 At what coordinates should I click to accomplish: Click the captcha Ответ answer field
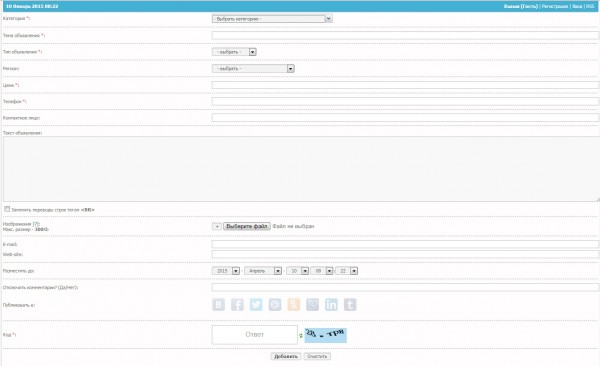[254, 335]
